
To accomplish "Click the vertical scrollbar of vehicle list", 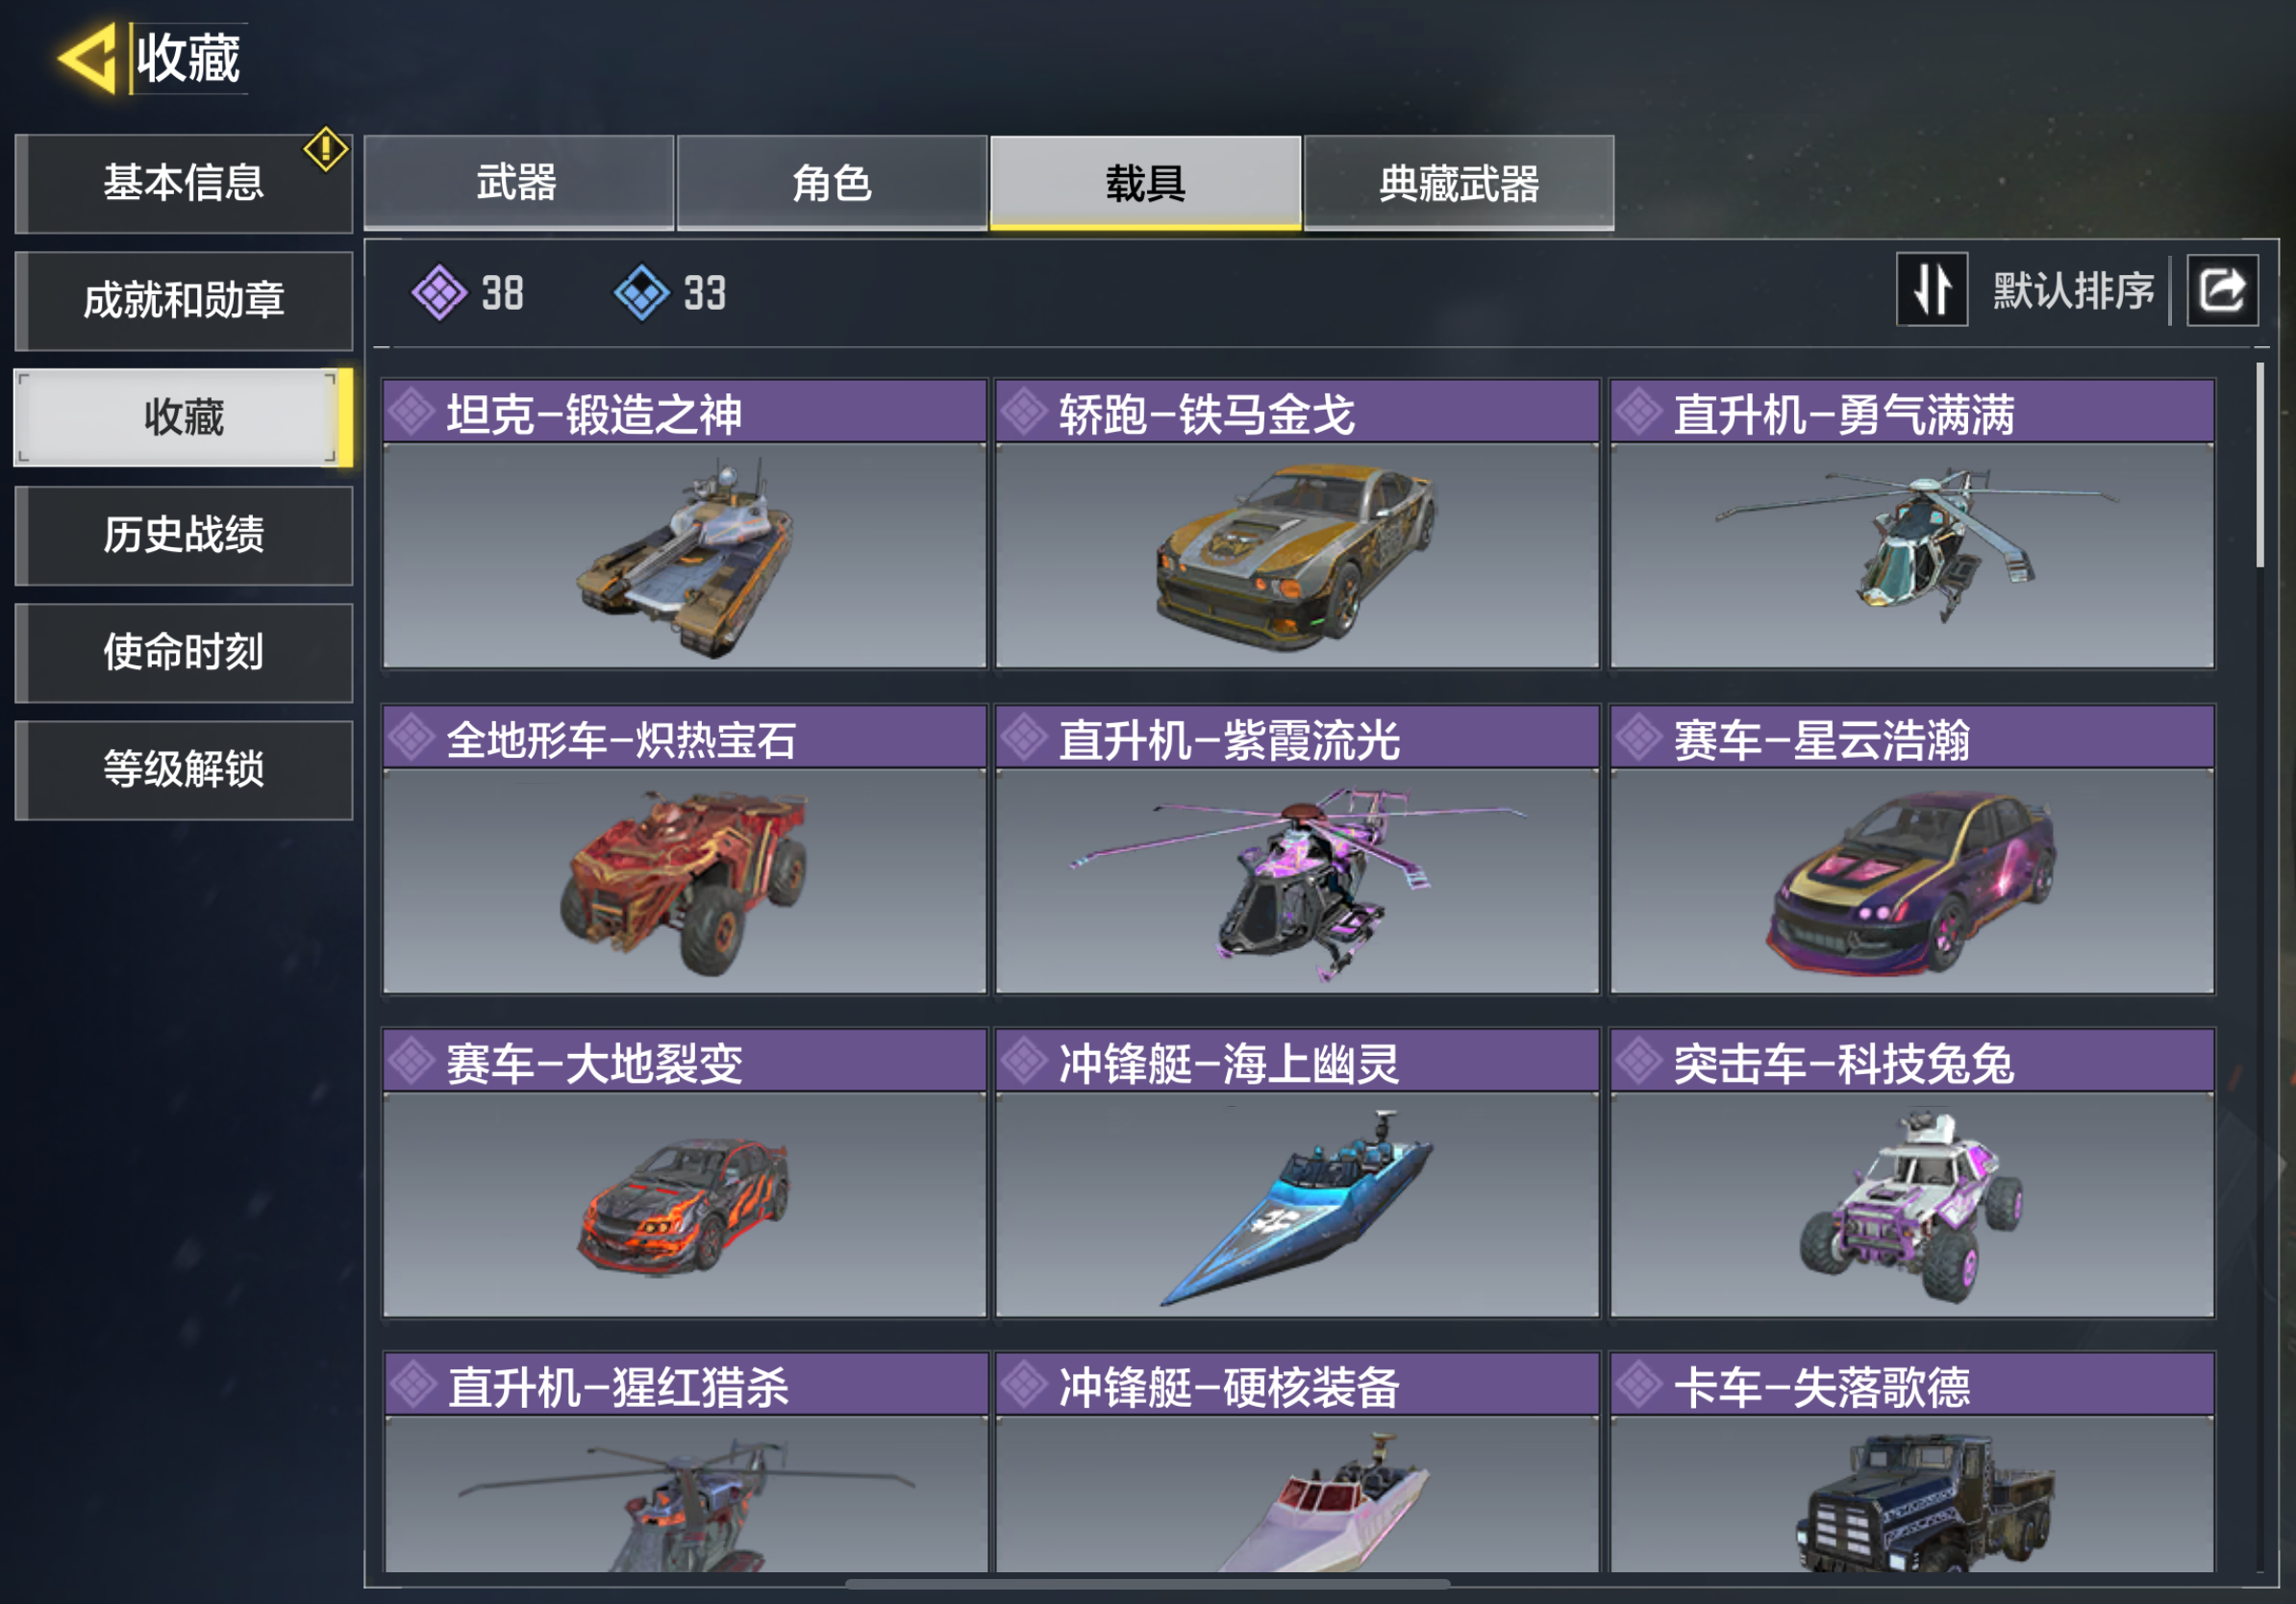I will [x=2260, y=465].
